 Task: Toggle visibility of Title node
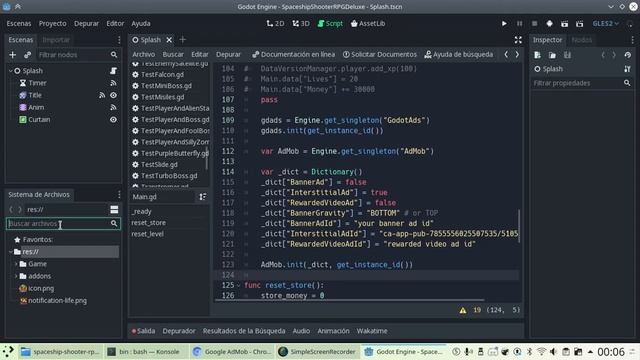[x=113, y=95]
